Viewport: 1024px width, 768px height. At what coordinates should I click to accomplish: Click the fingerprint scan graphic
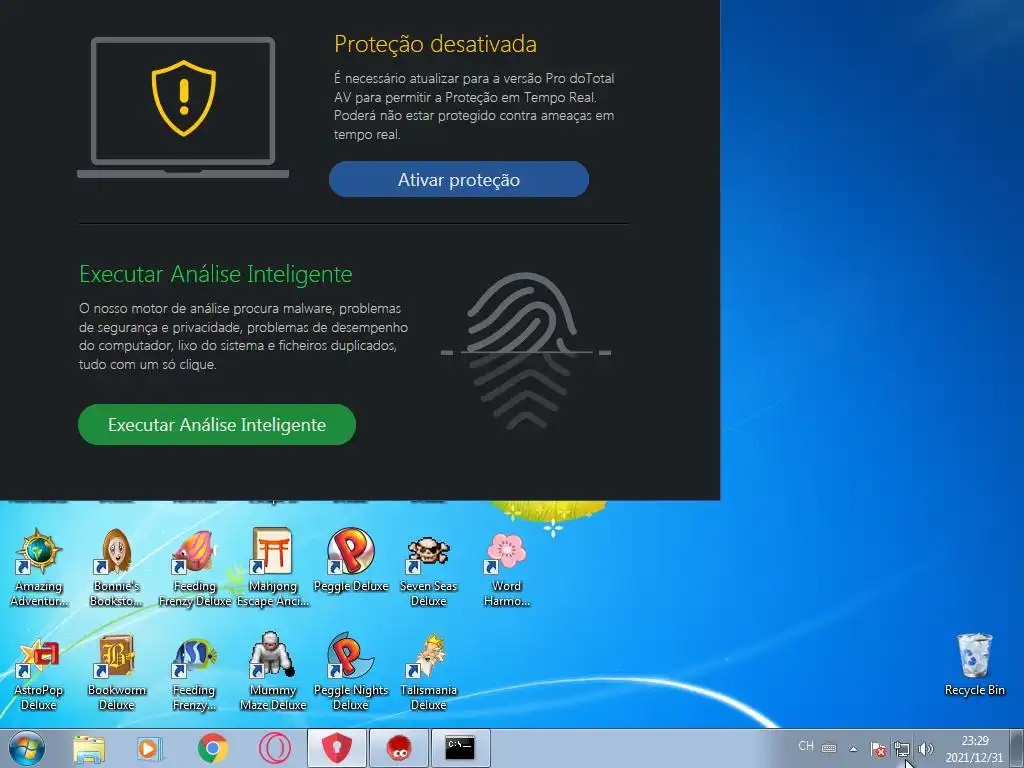pyautogui.click(x=526, y=352)
